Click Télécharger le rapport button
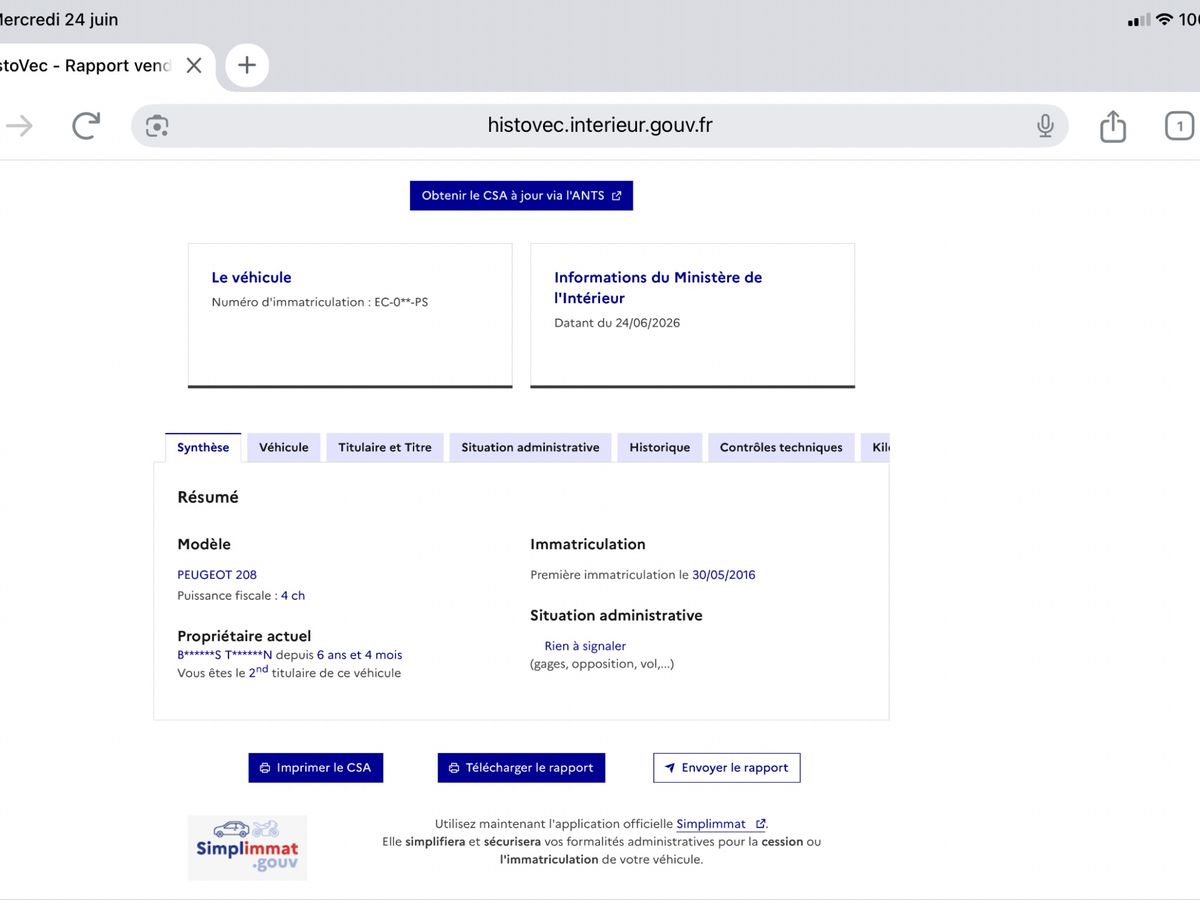 521,768
